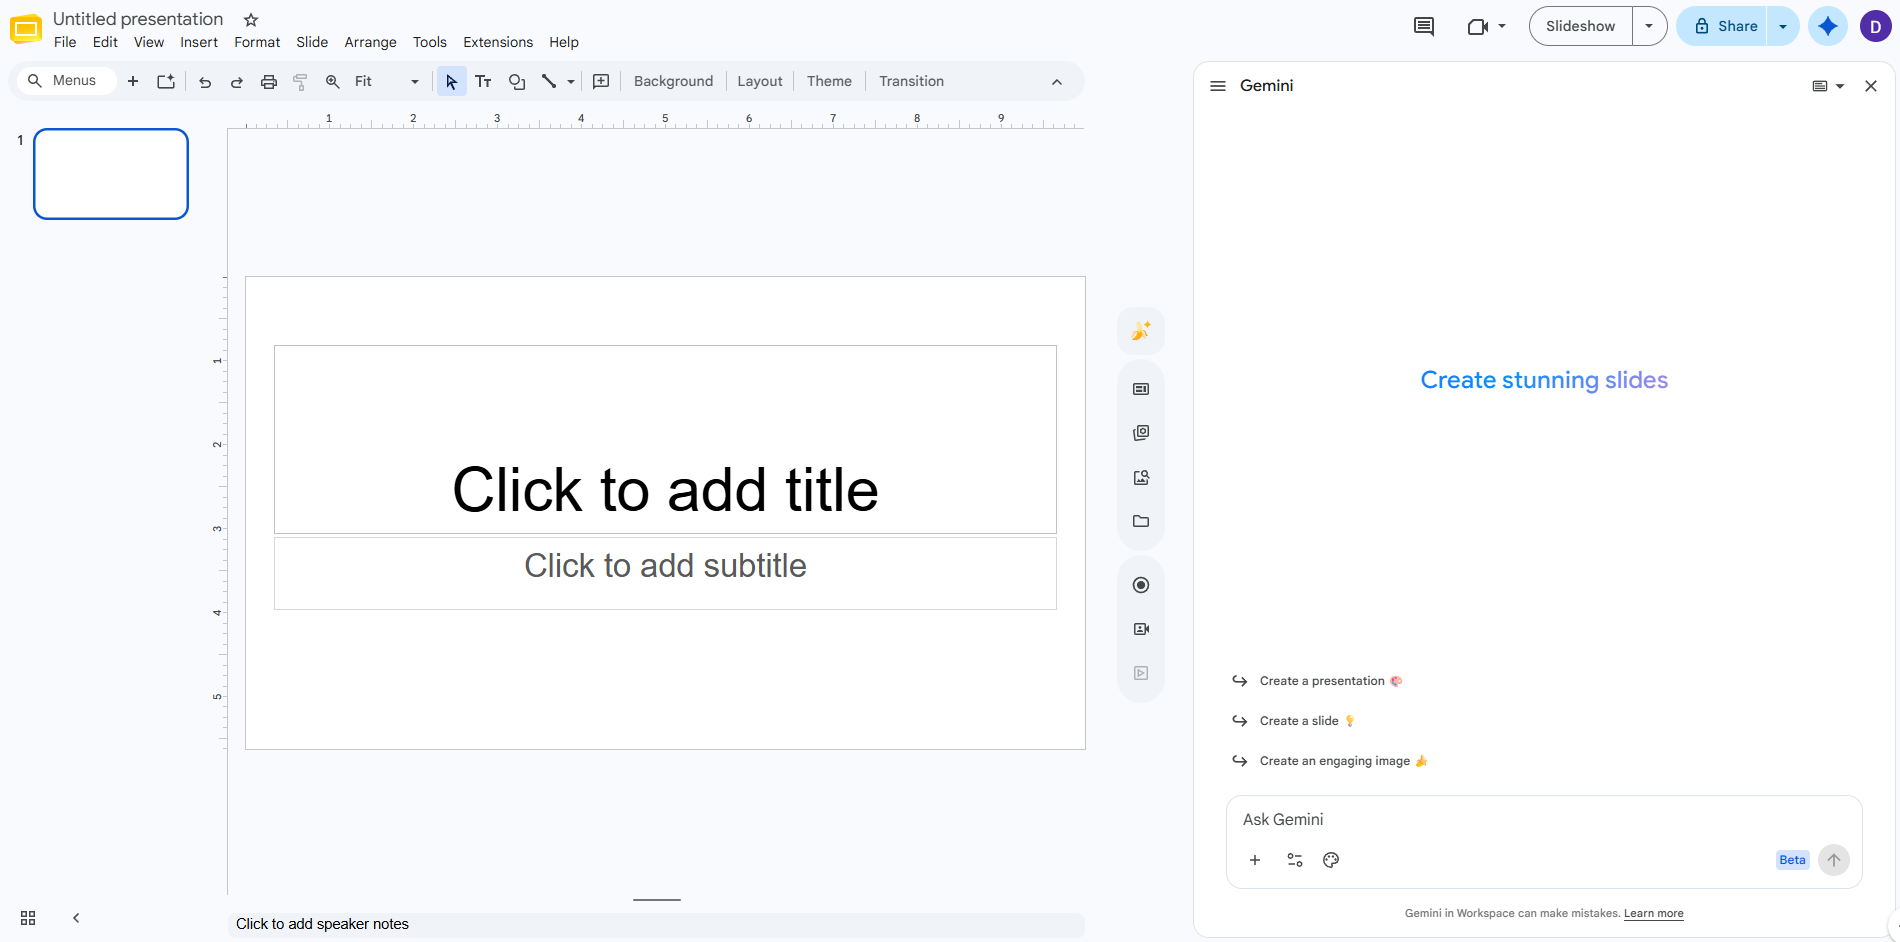Expand the line type dropdown arrow
1900x942 pixels.
click(571, 82)
